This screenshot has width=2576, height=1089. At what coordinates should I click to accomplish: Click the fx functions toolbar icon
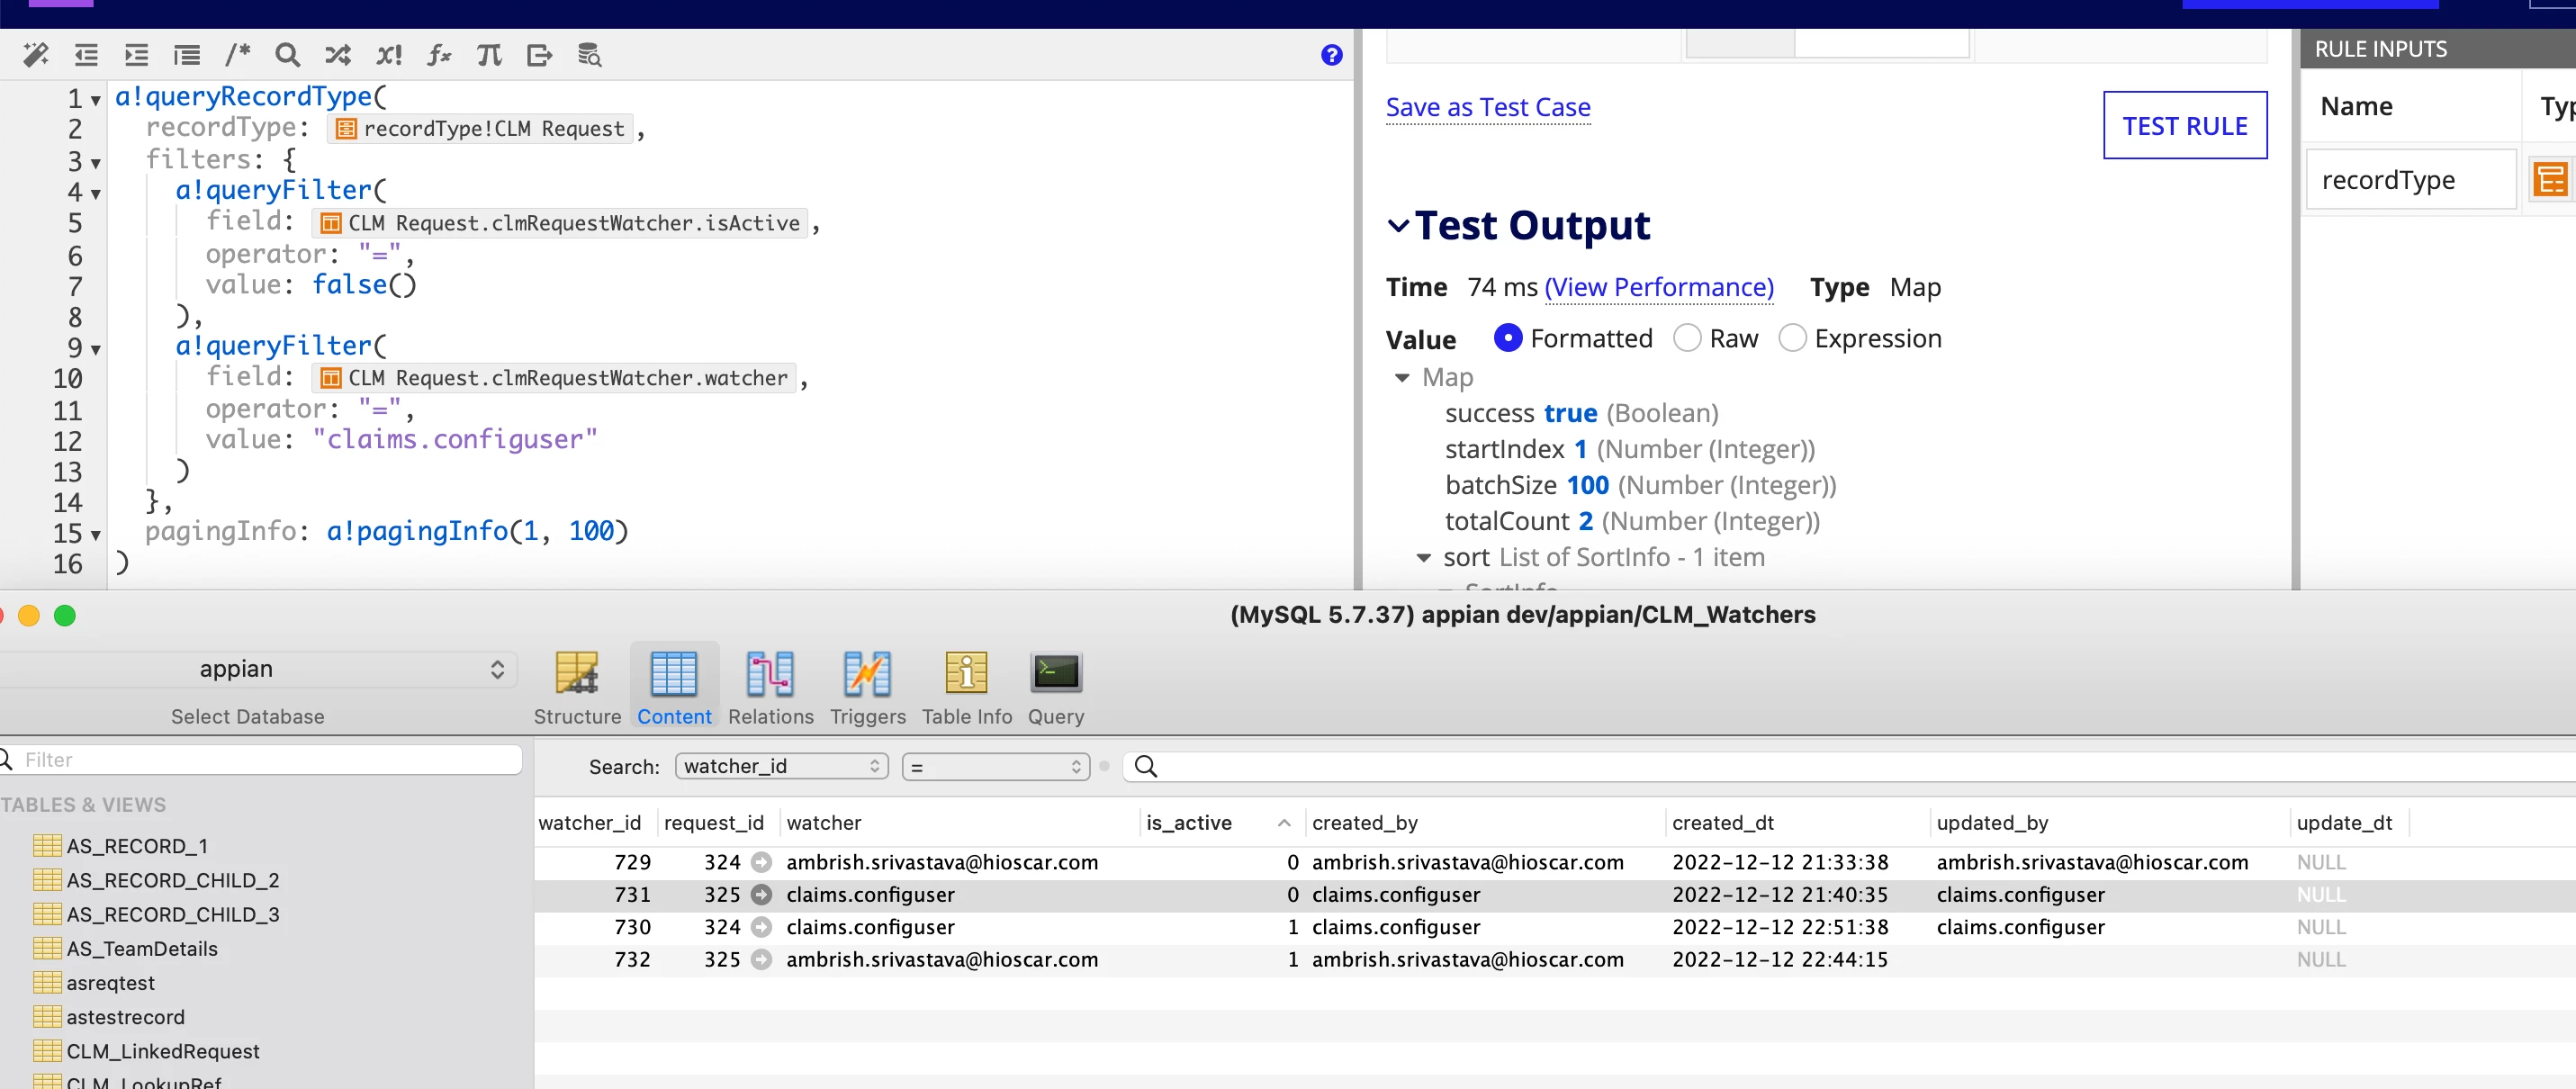(439, 55)
